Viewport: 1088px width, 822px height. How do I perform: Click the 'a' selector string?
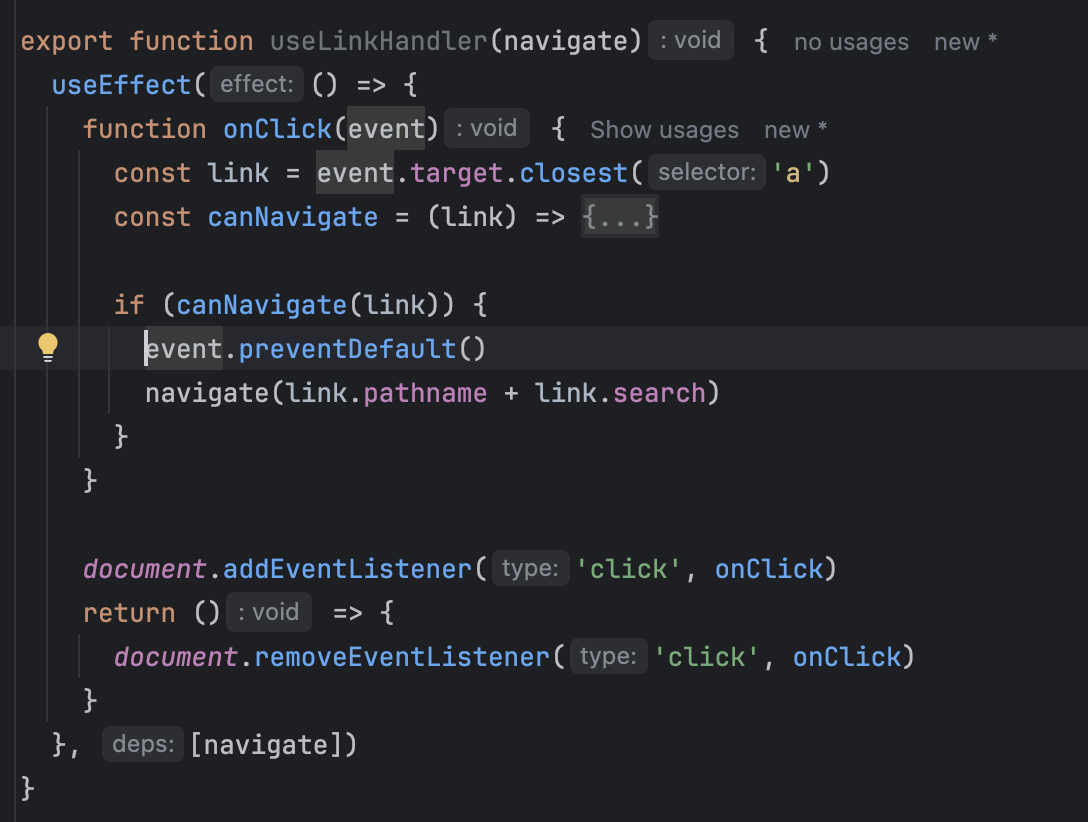(x=792, y=173)
